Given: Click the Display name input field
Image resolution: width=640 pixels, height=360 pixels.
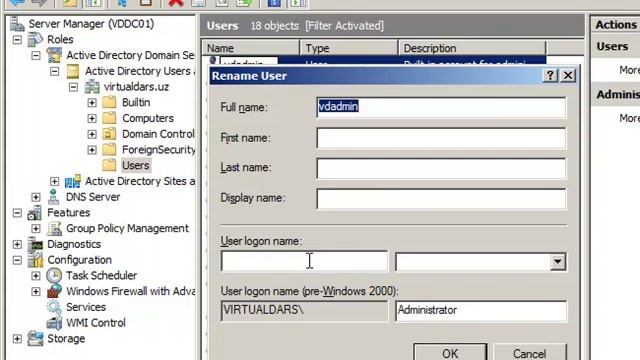Looking at the screenshot, I should pyautogui.click(x=441, y=199).
